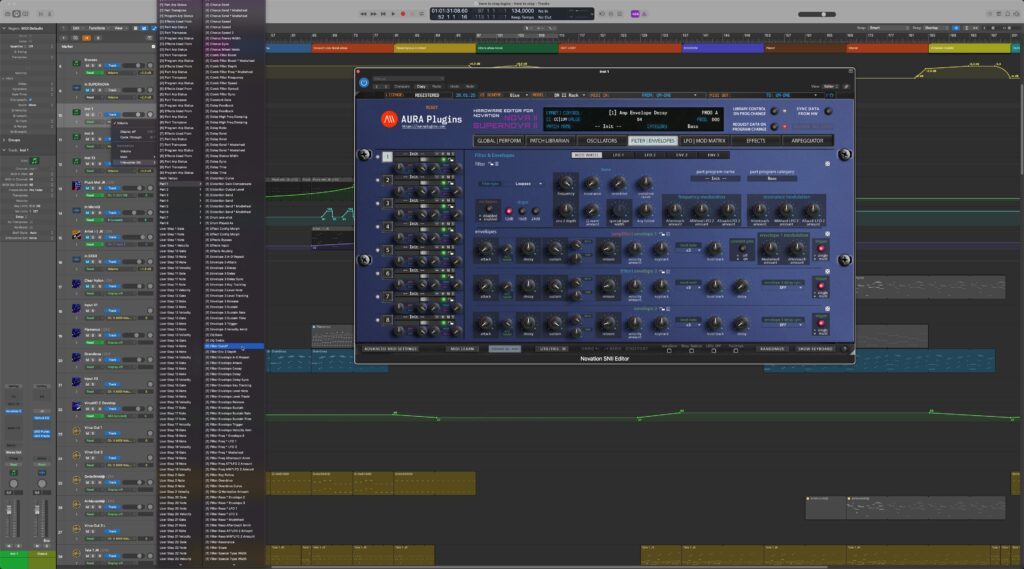The height and width of the screenshot is (569, 1024).
Task: Open the LFO | MOD MATRIX tab
Action: (705, 140)
